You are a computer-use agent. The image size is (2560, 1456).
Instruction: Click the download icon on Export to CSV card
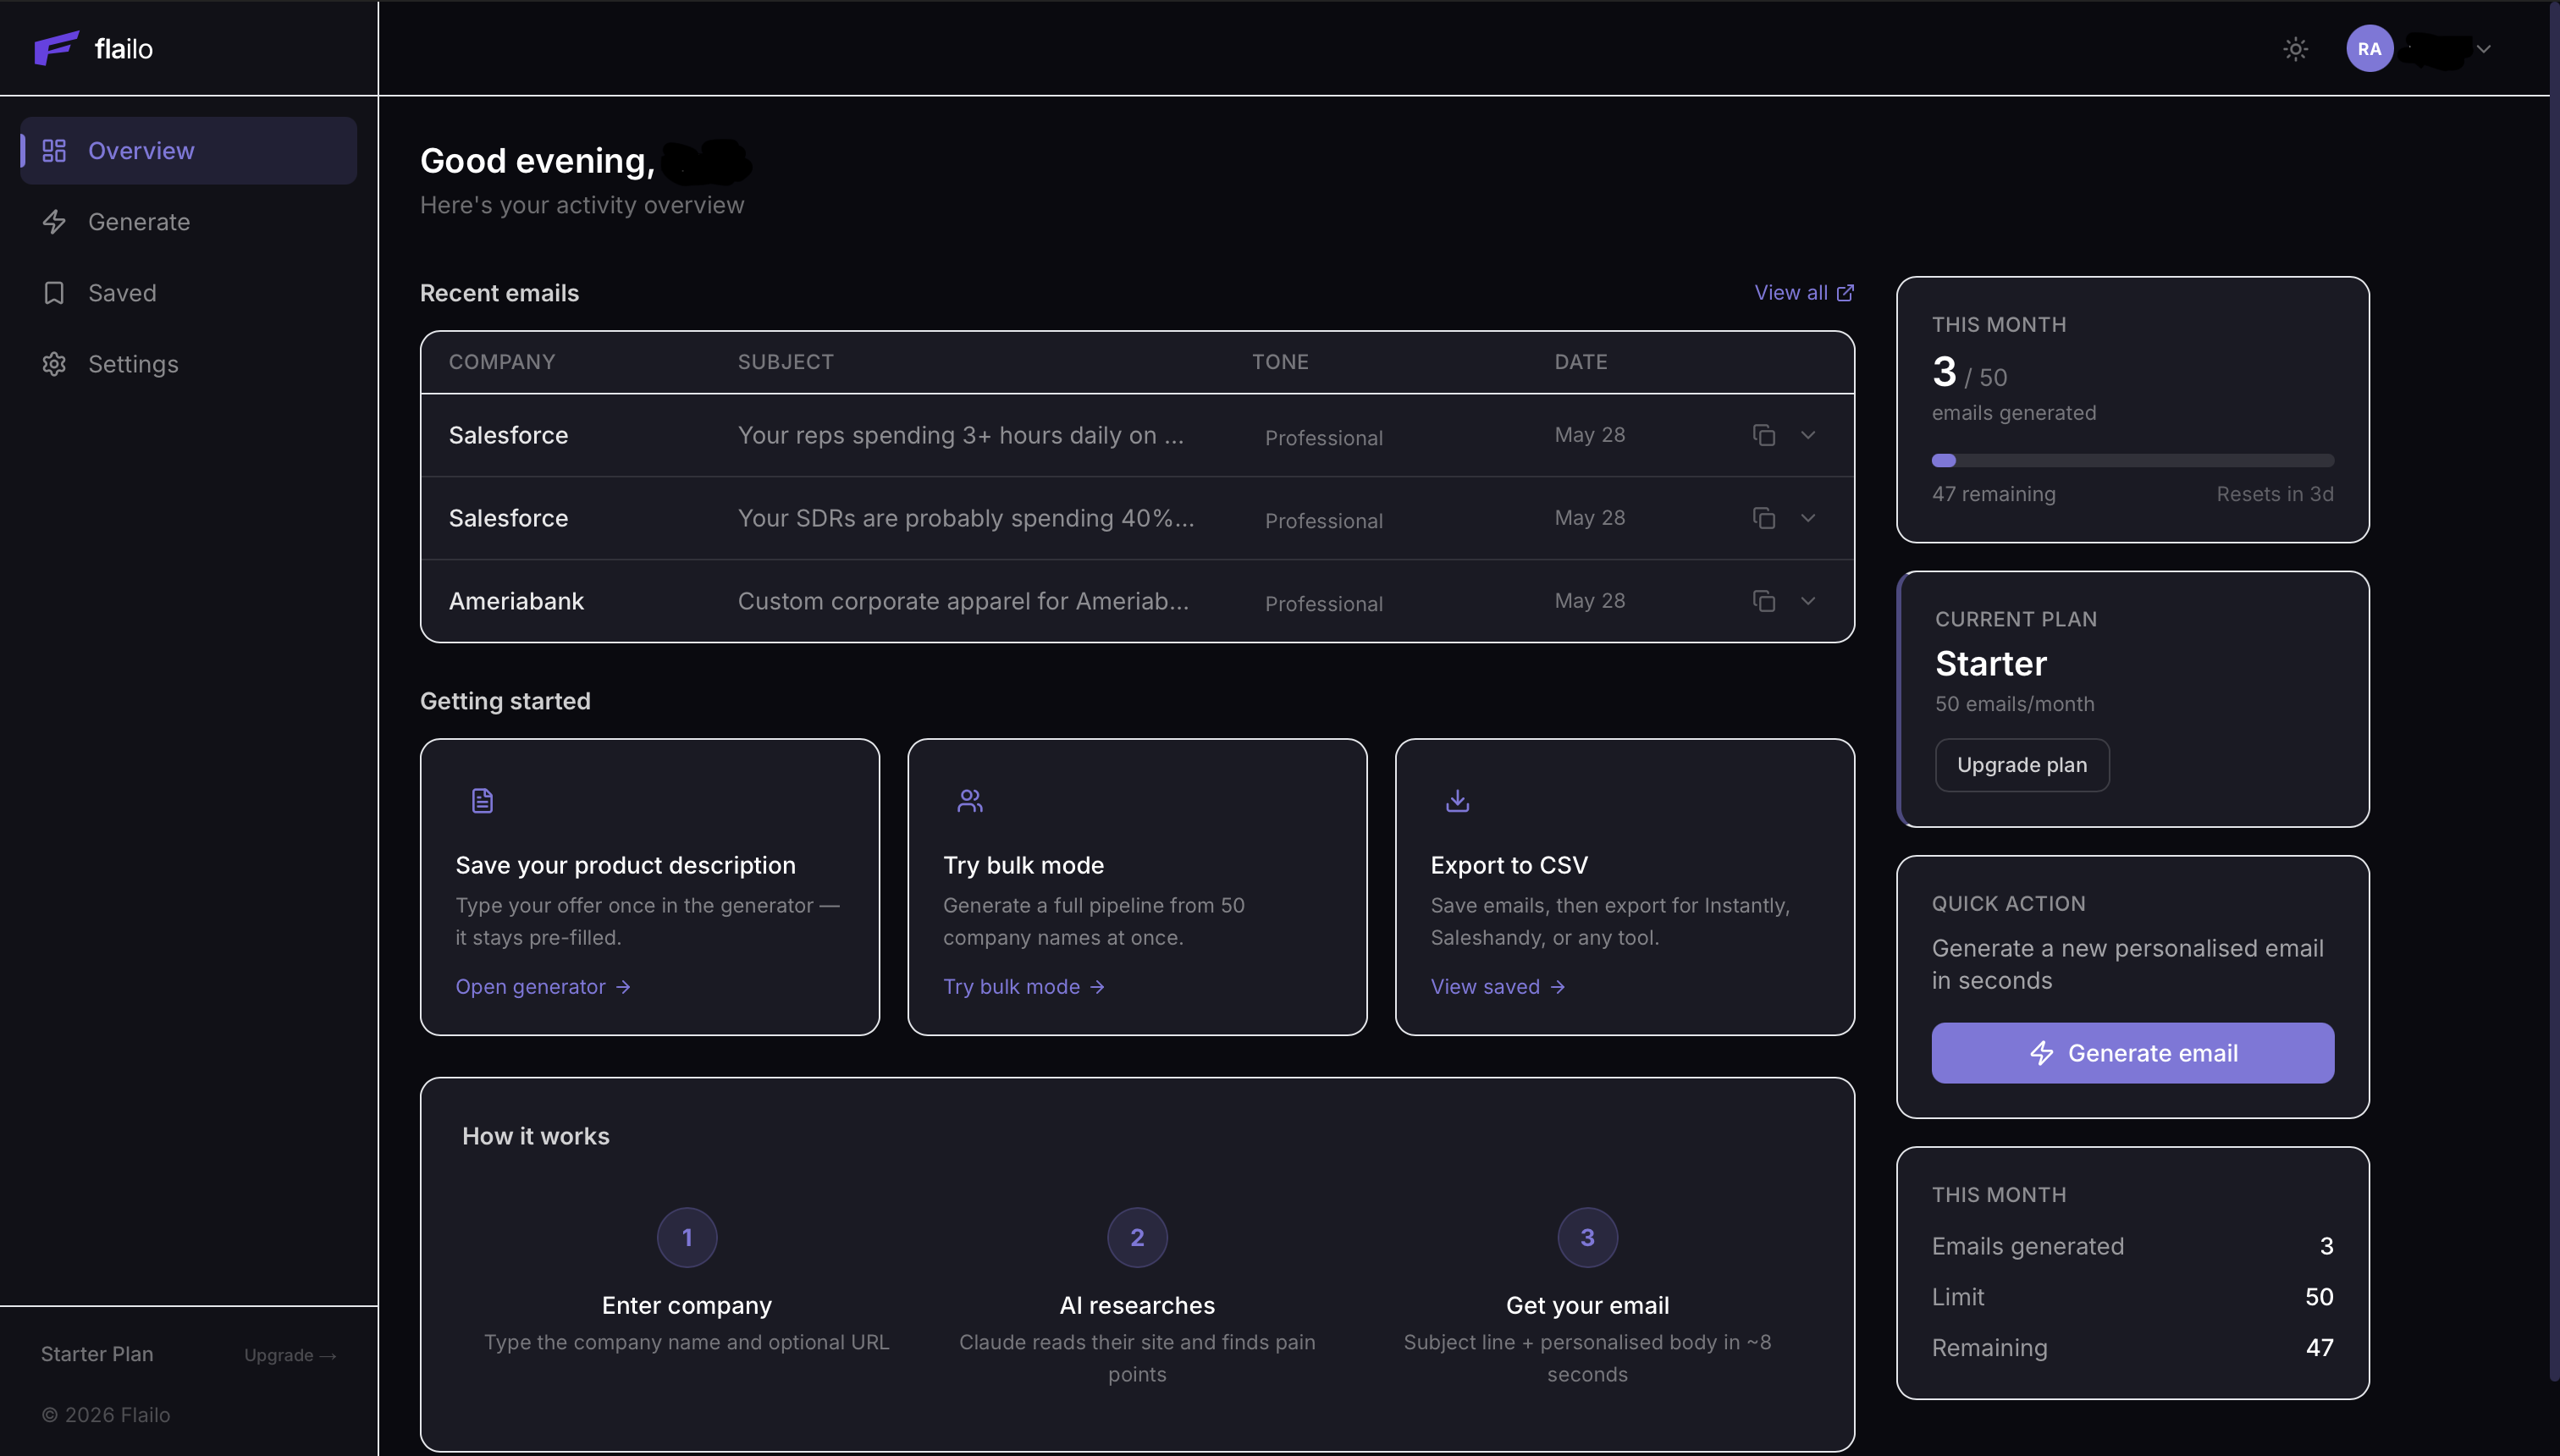tap(1457, 801)
